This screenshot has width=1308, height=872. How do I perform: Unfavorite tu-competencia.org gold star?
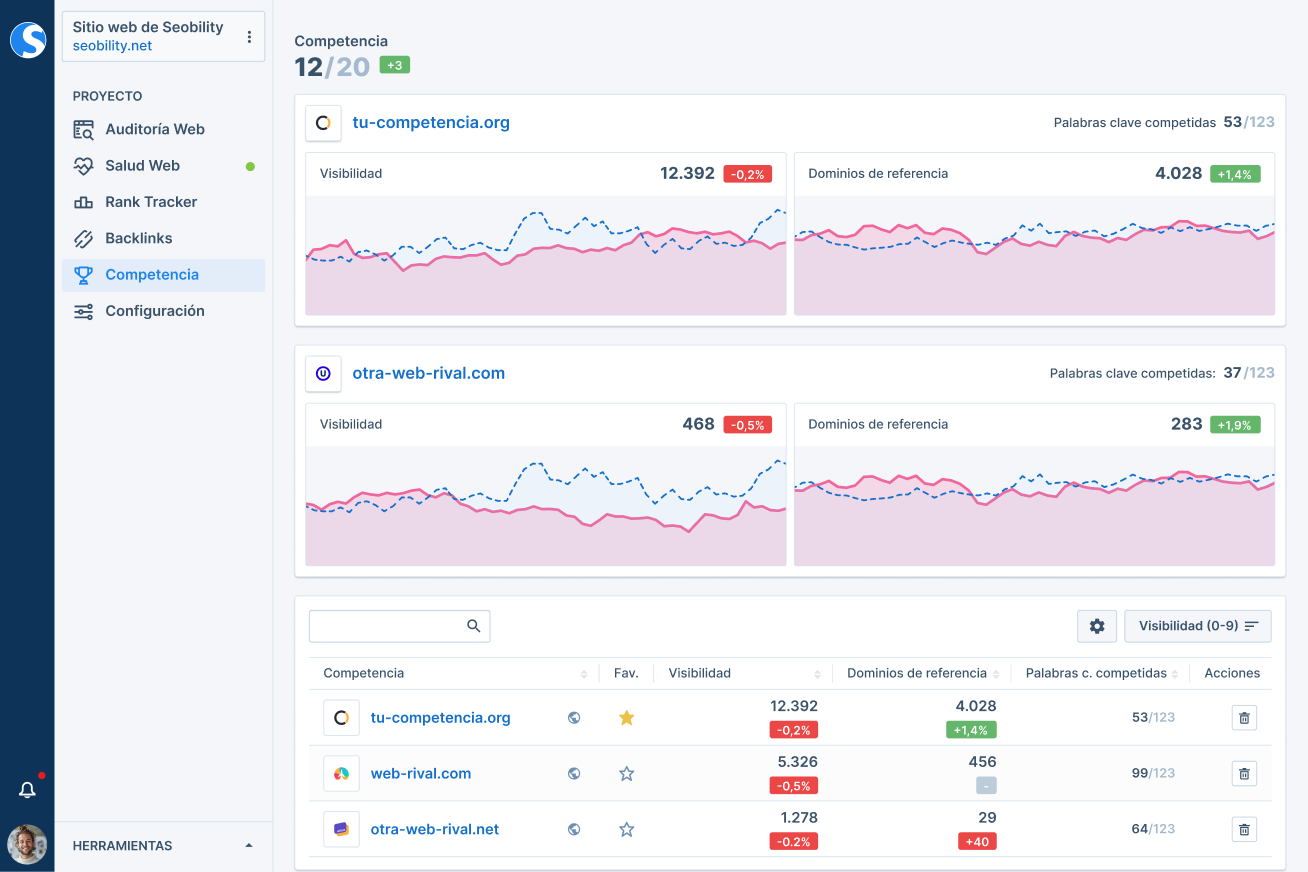pyautogui.click(x=626, y=718)
